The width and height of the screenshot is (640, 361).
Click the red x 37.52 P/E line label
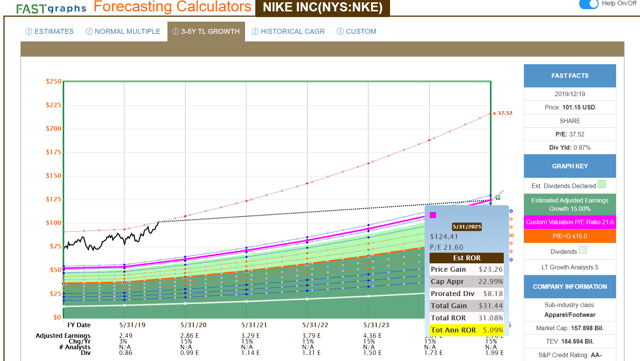coord(502,113)
